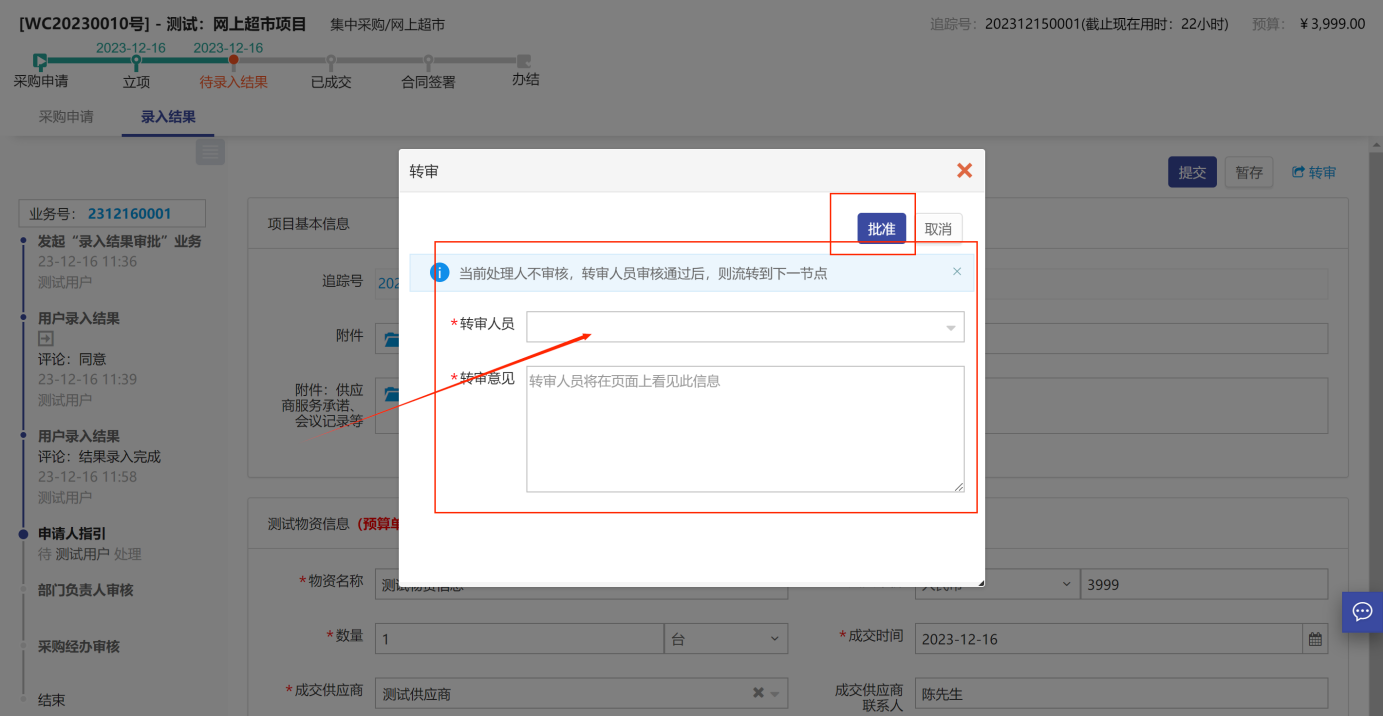Viewport: 1383px width, 716px height.
Task: Click the 取消 button in dialog
Action: 938,229
